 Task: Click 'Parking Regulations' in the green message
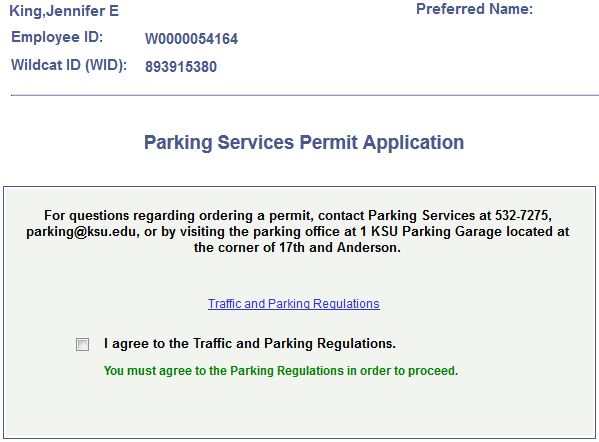287,371
